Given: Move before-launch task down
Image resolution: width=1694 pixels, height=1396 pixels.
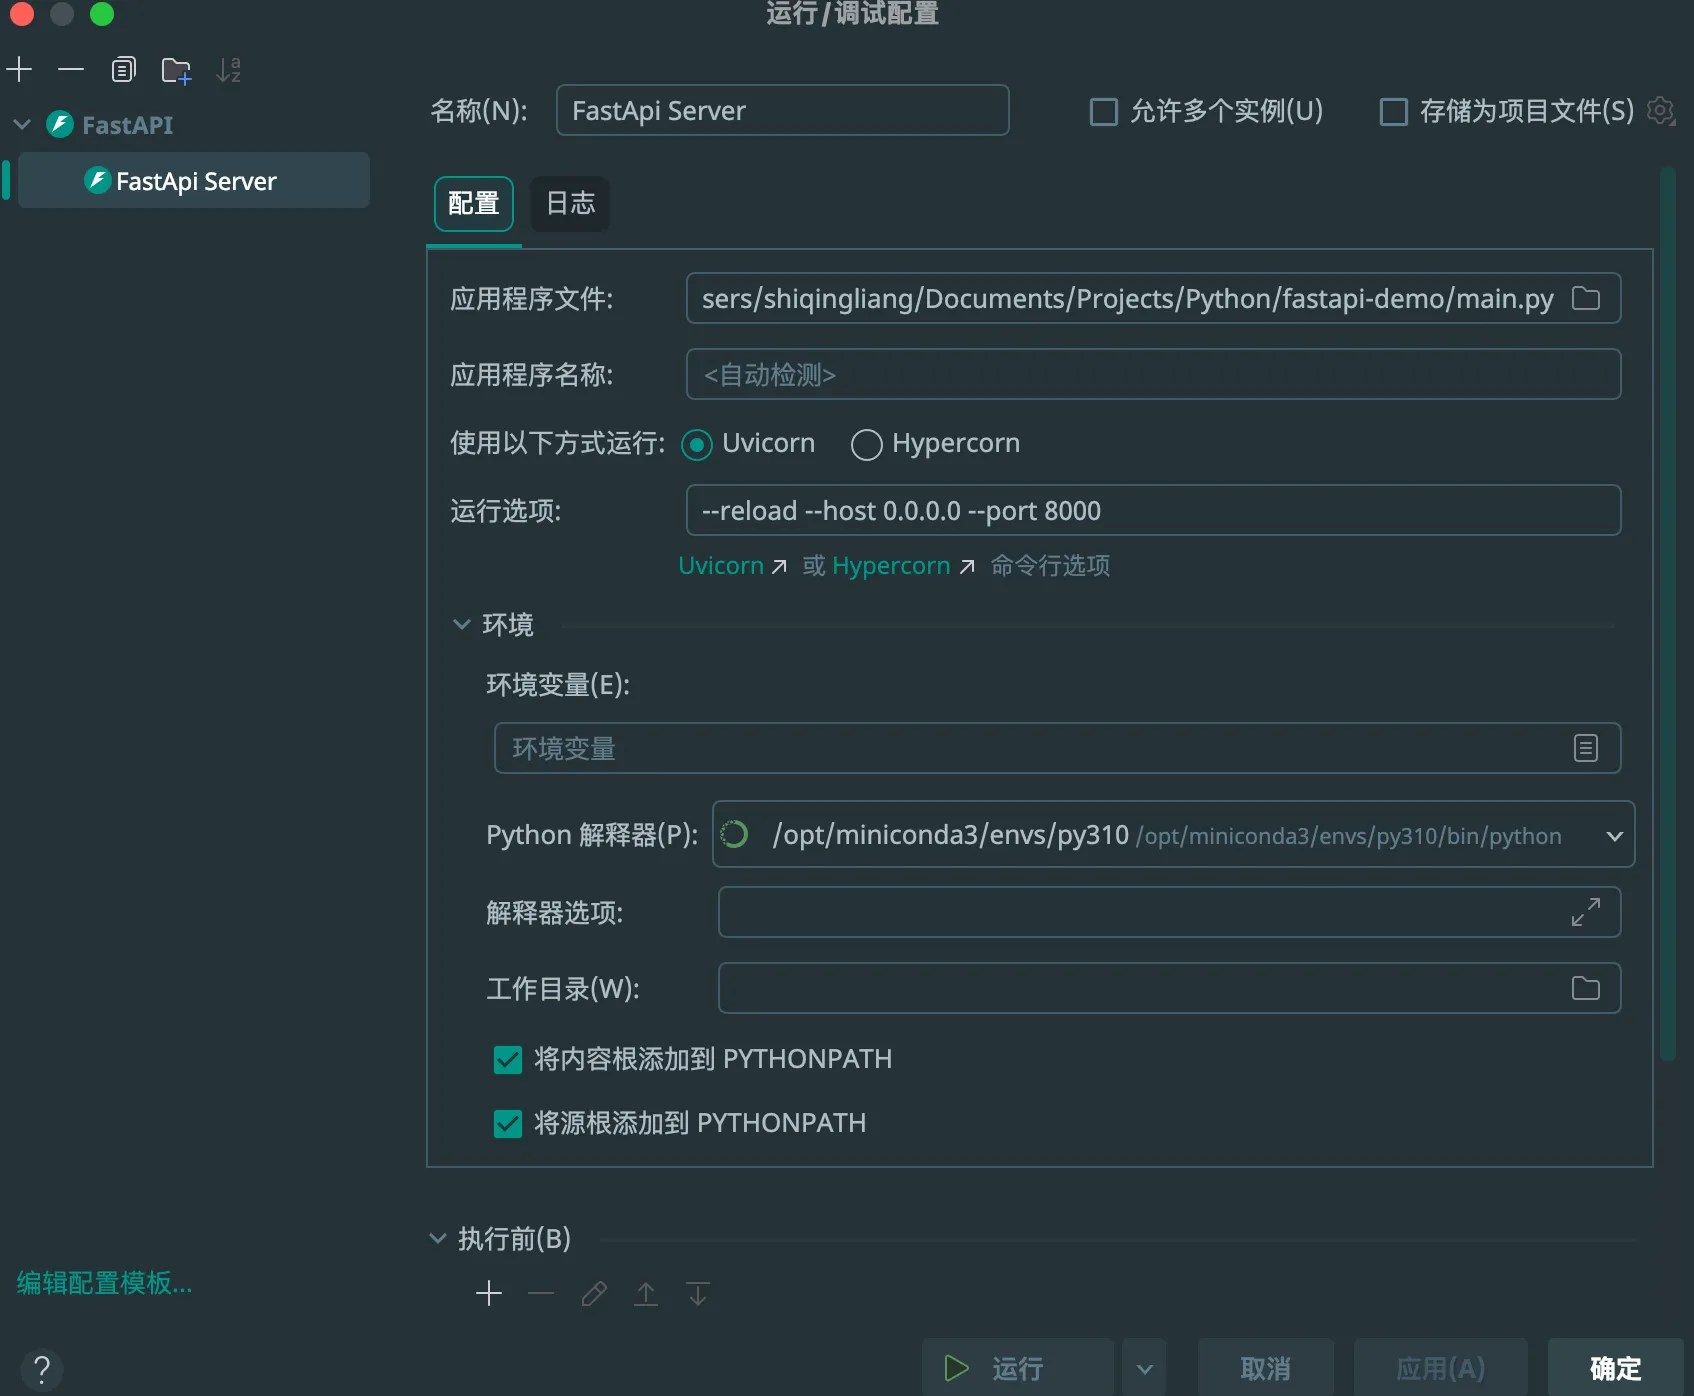Looking at the screenshot, I should coord(698,1293).
